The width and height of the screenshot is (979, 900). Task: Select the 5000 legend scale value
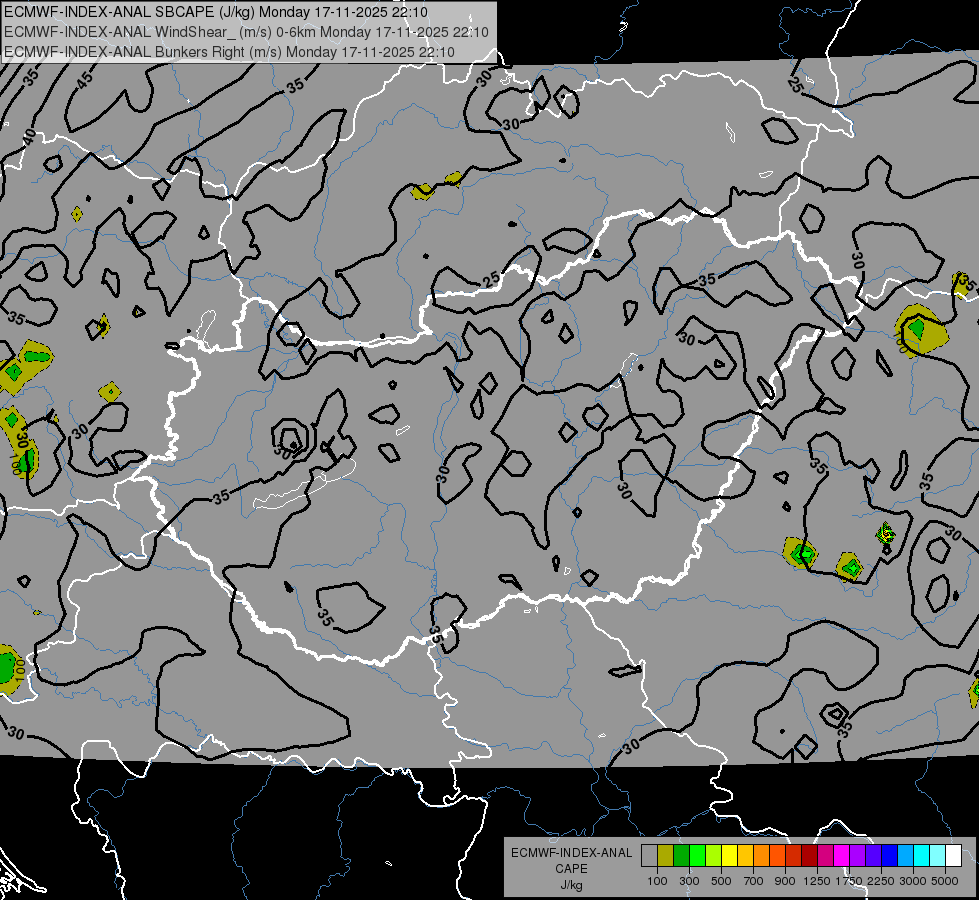coord(944,881)
